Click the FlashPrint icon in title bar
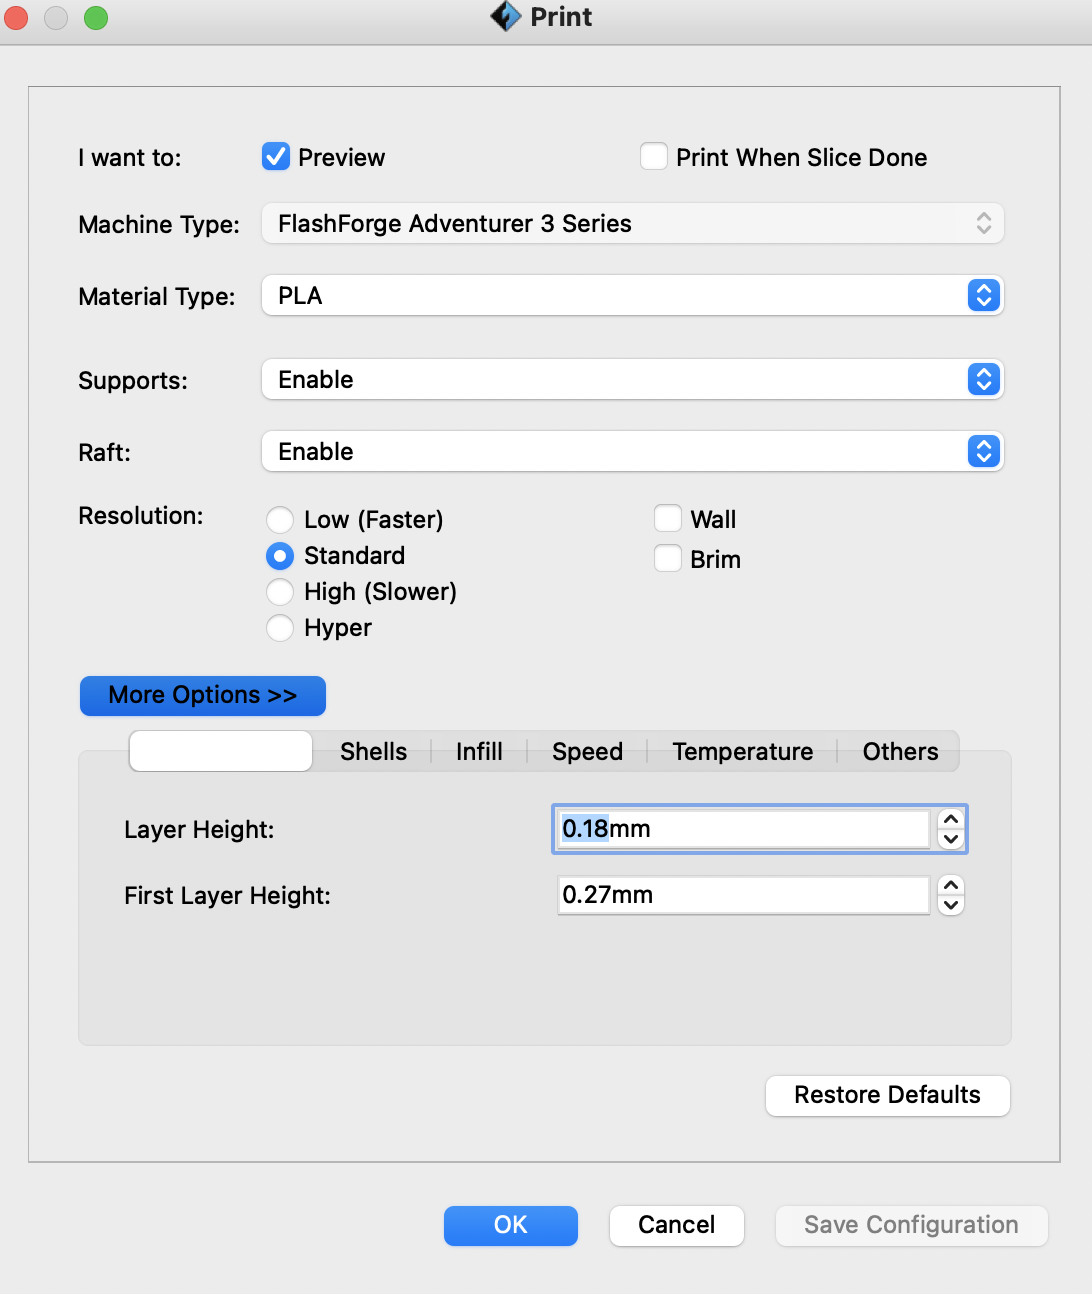Screen dimensions: 1092x1294 click(x=506, y=17)
